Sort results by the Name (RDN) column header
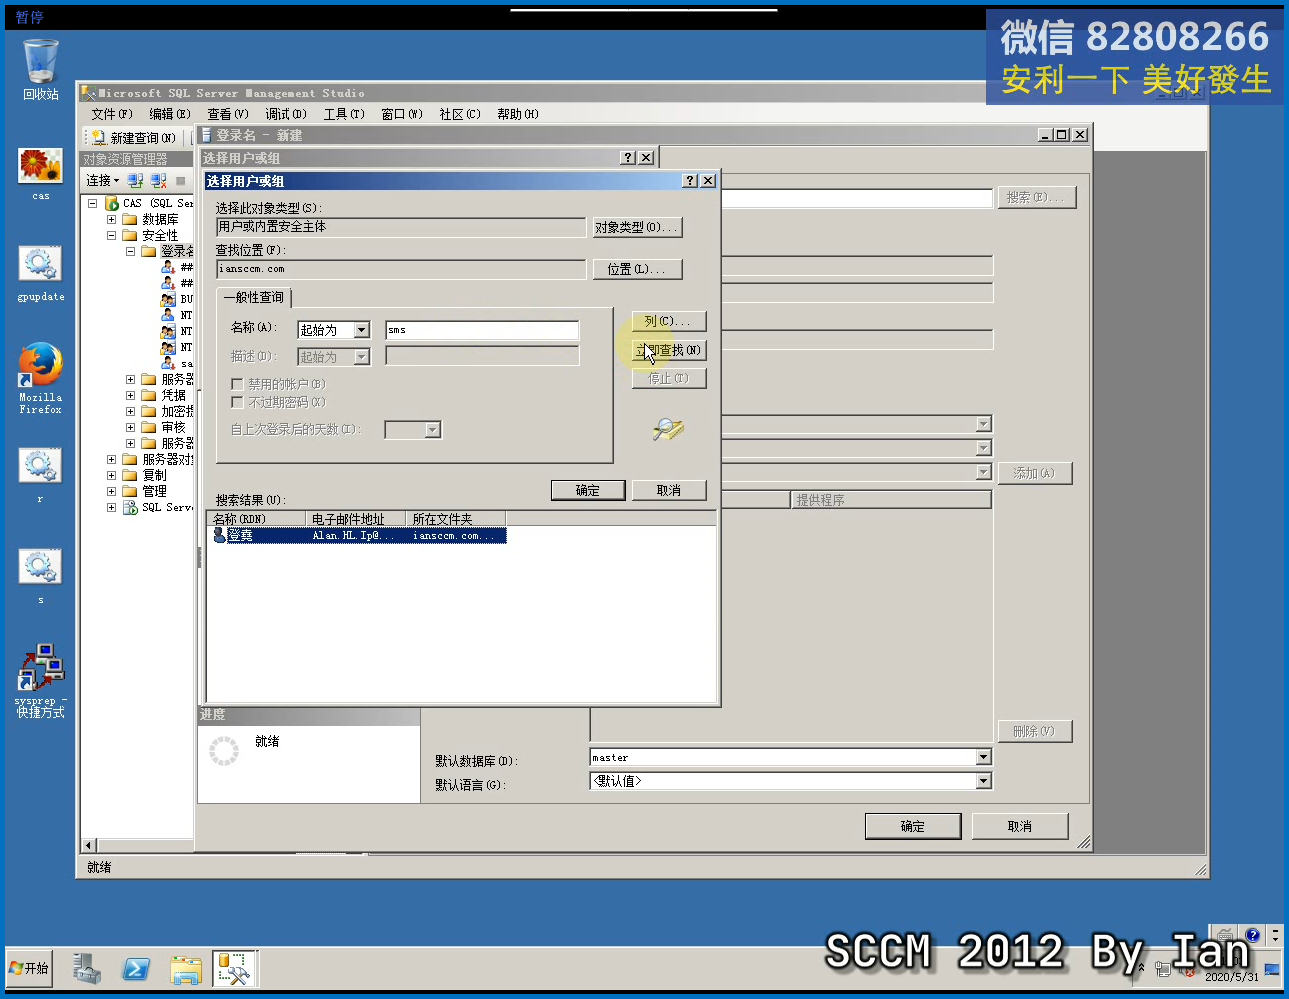Screen dimensions: 1289x999 click(256, 518)
